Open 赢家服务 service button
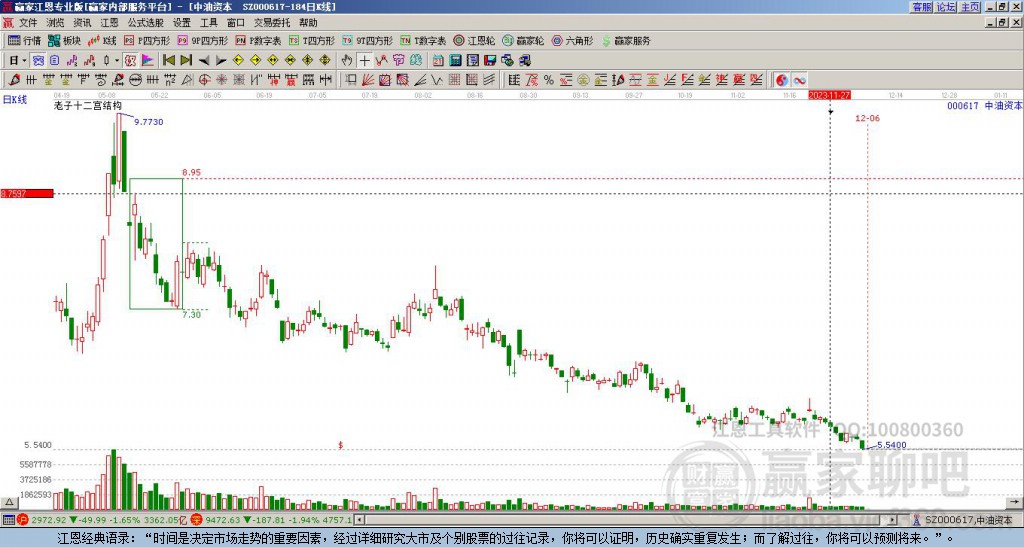1024x548 pixels. coord(626,40)
